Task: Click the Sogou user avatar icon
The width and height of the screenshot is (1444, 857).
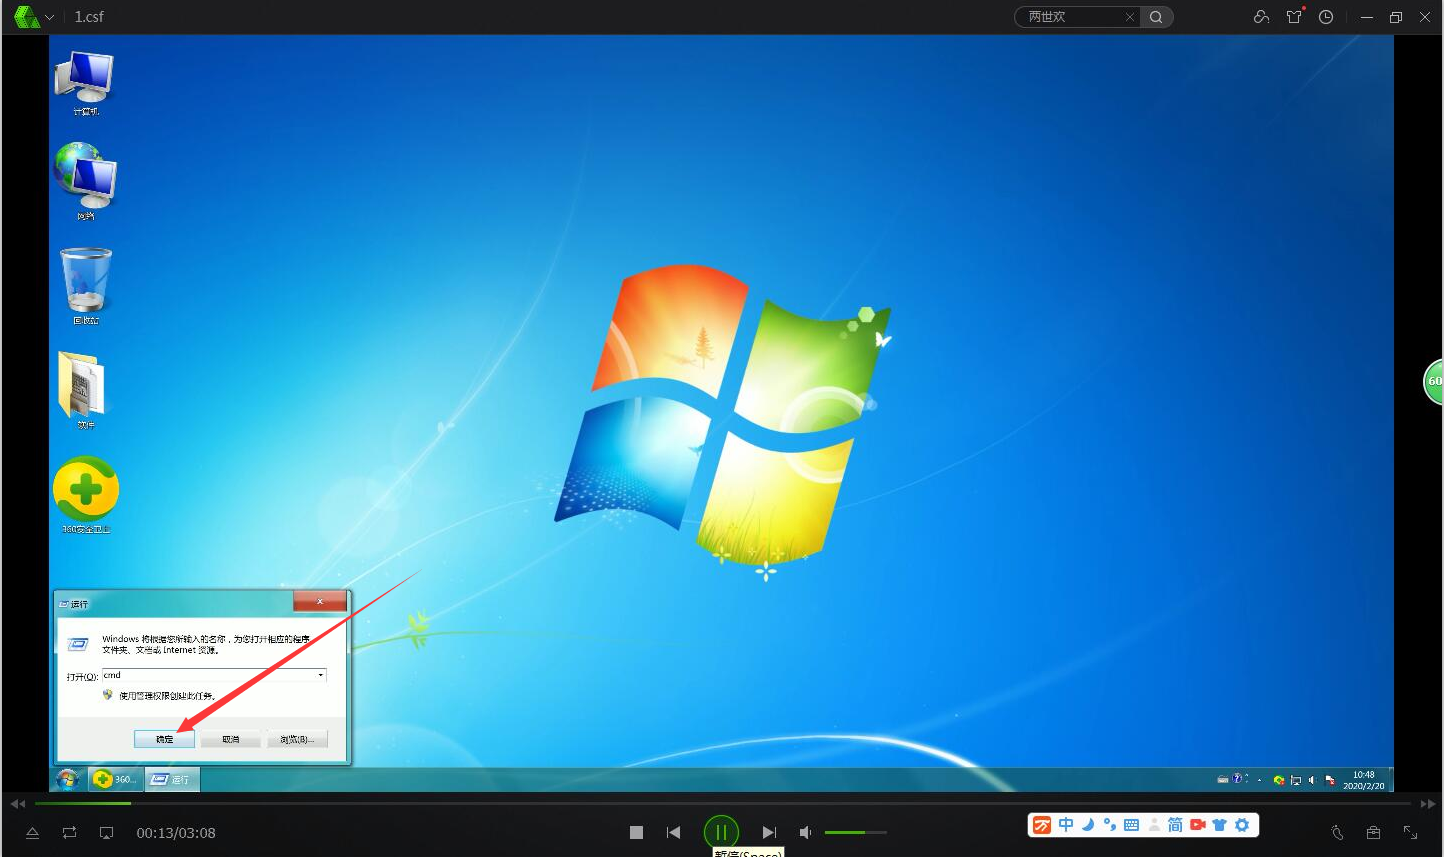Action: tap(1154, 825)
